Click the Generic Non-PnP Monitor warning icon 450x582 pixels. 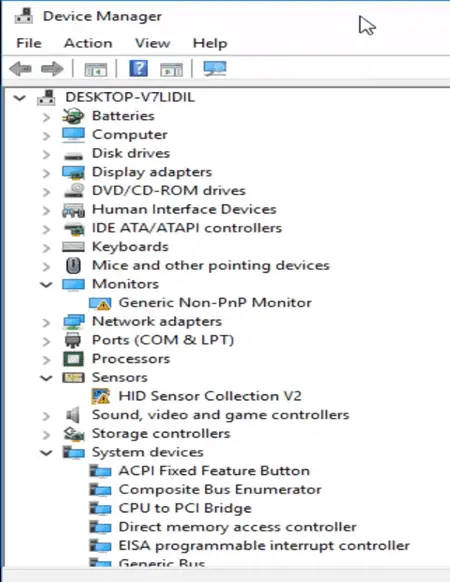coord(100,303)
